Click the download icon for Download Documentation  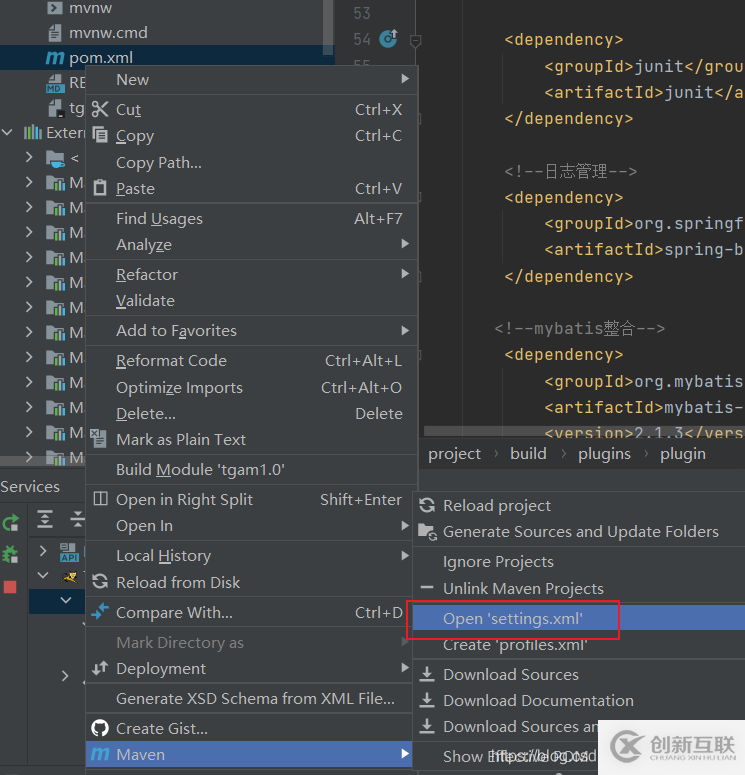[427, 701]
